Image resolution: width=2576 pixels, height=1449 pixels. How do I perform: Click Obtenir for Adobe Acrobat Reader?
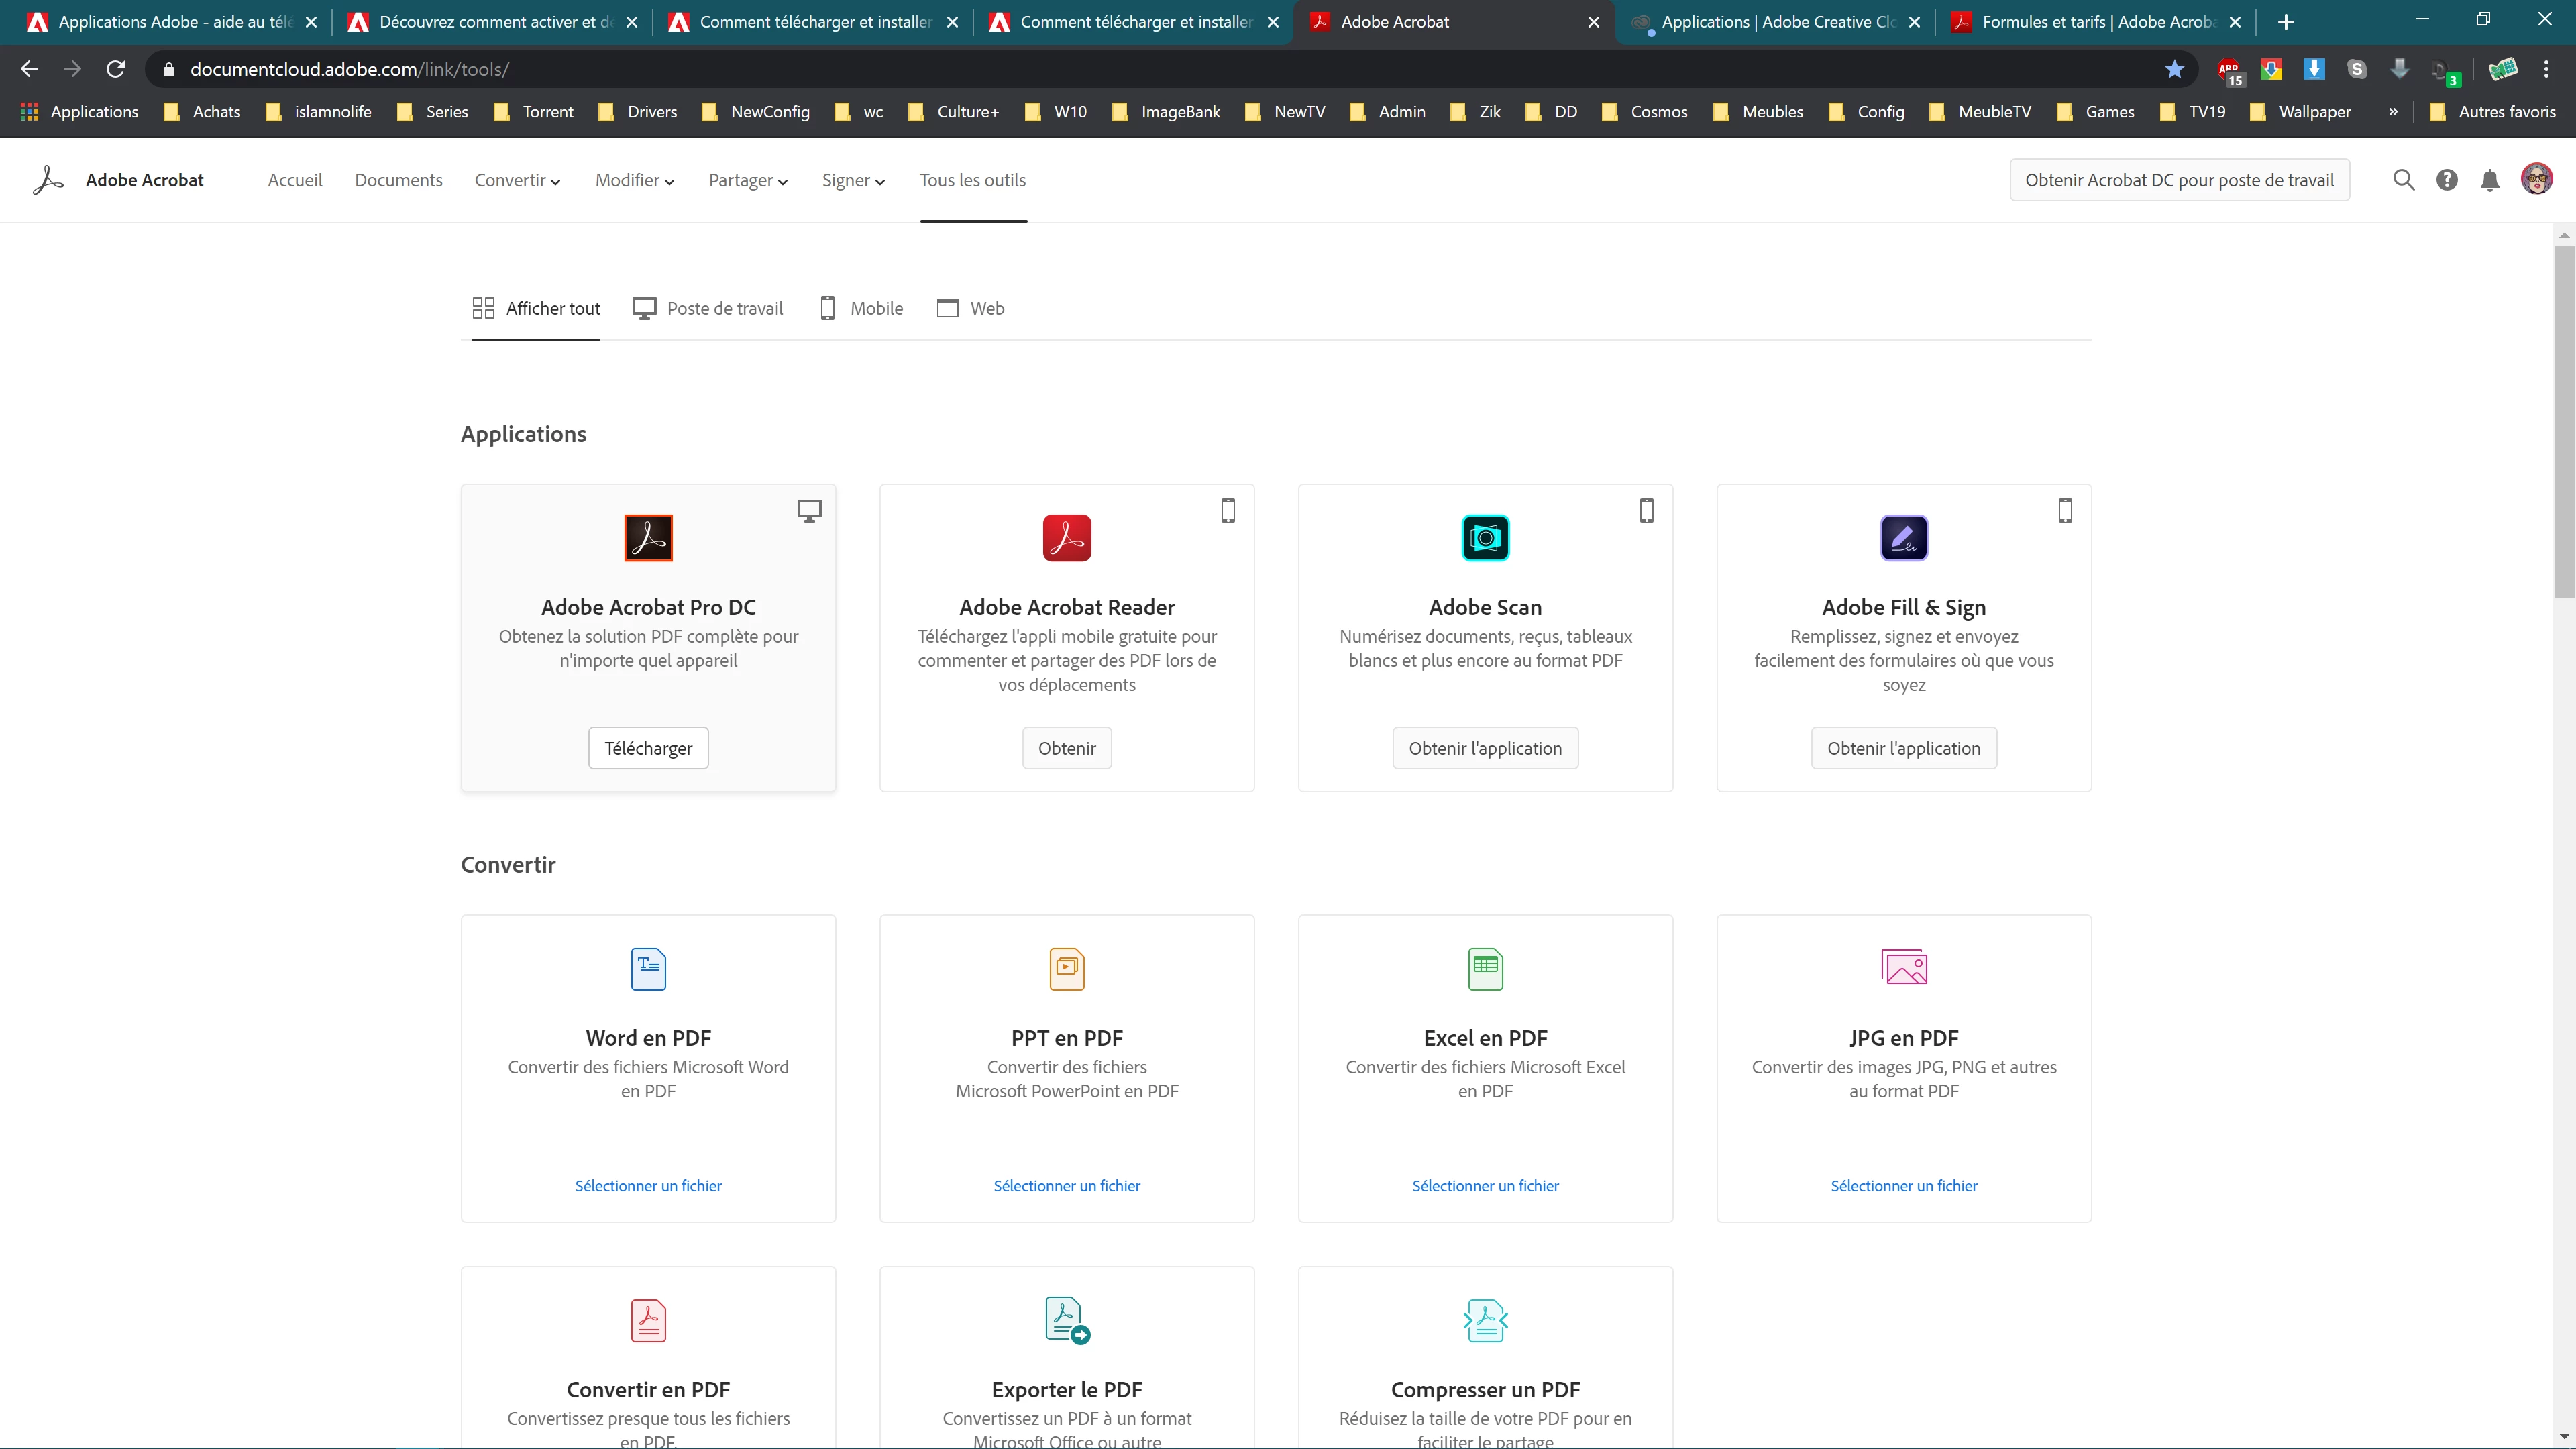pyautogui.click(x=1066, y=748)
